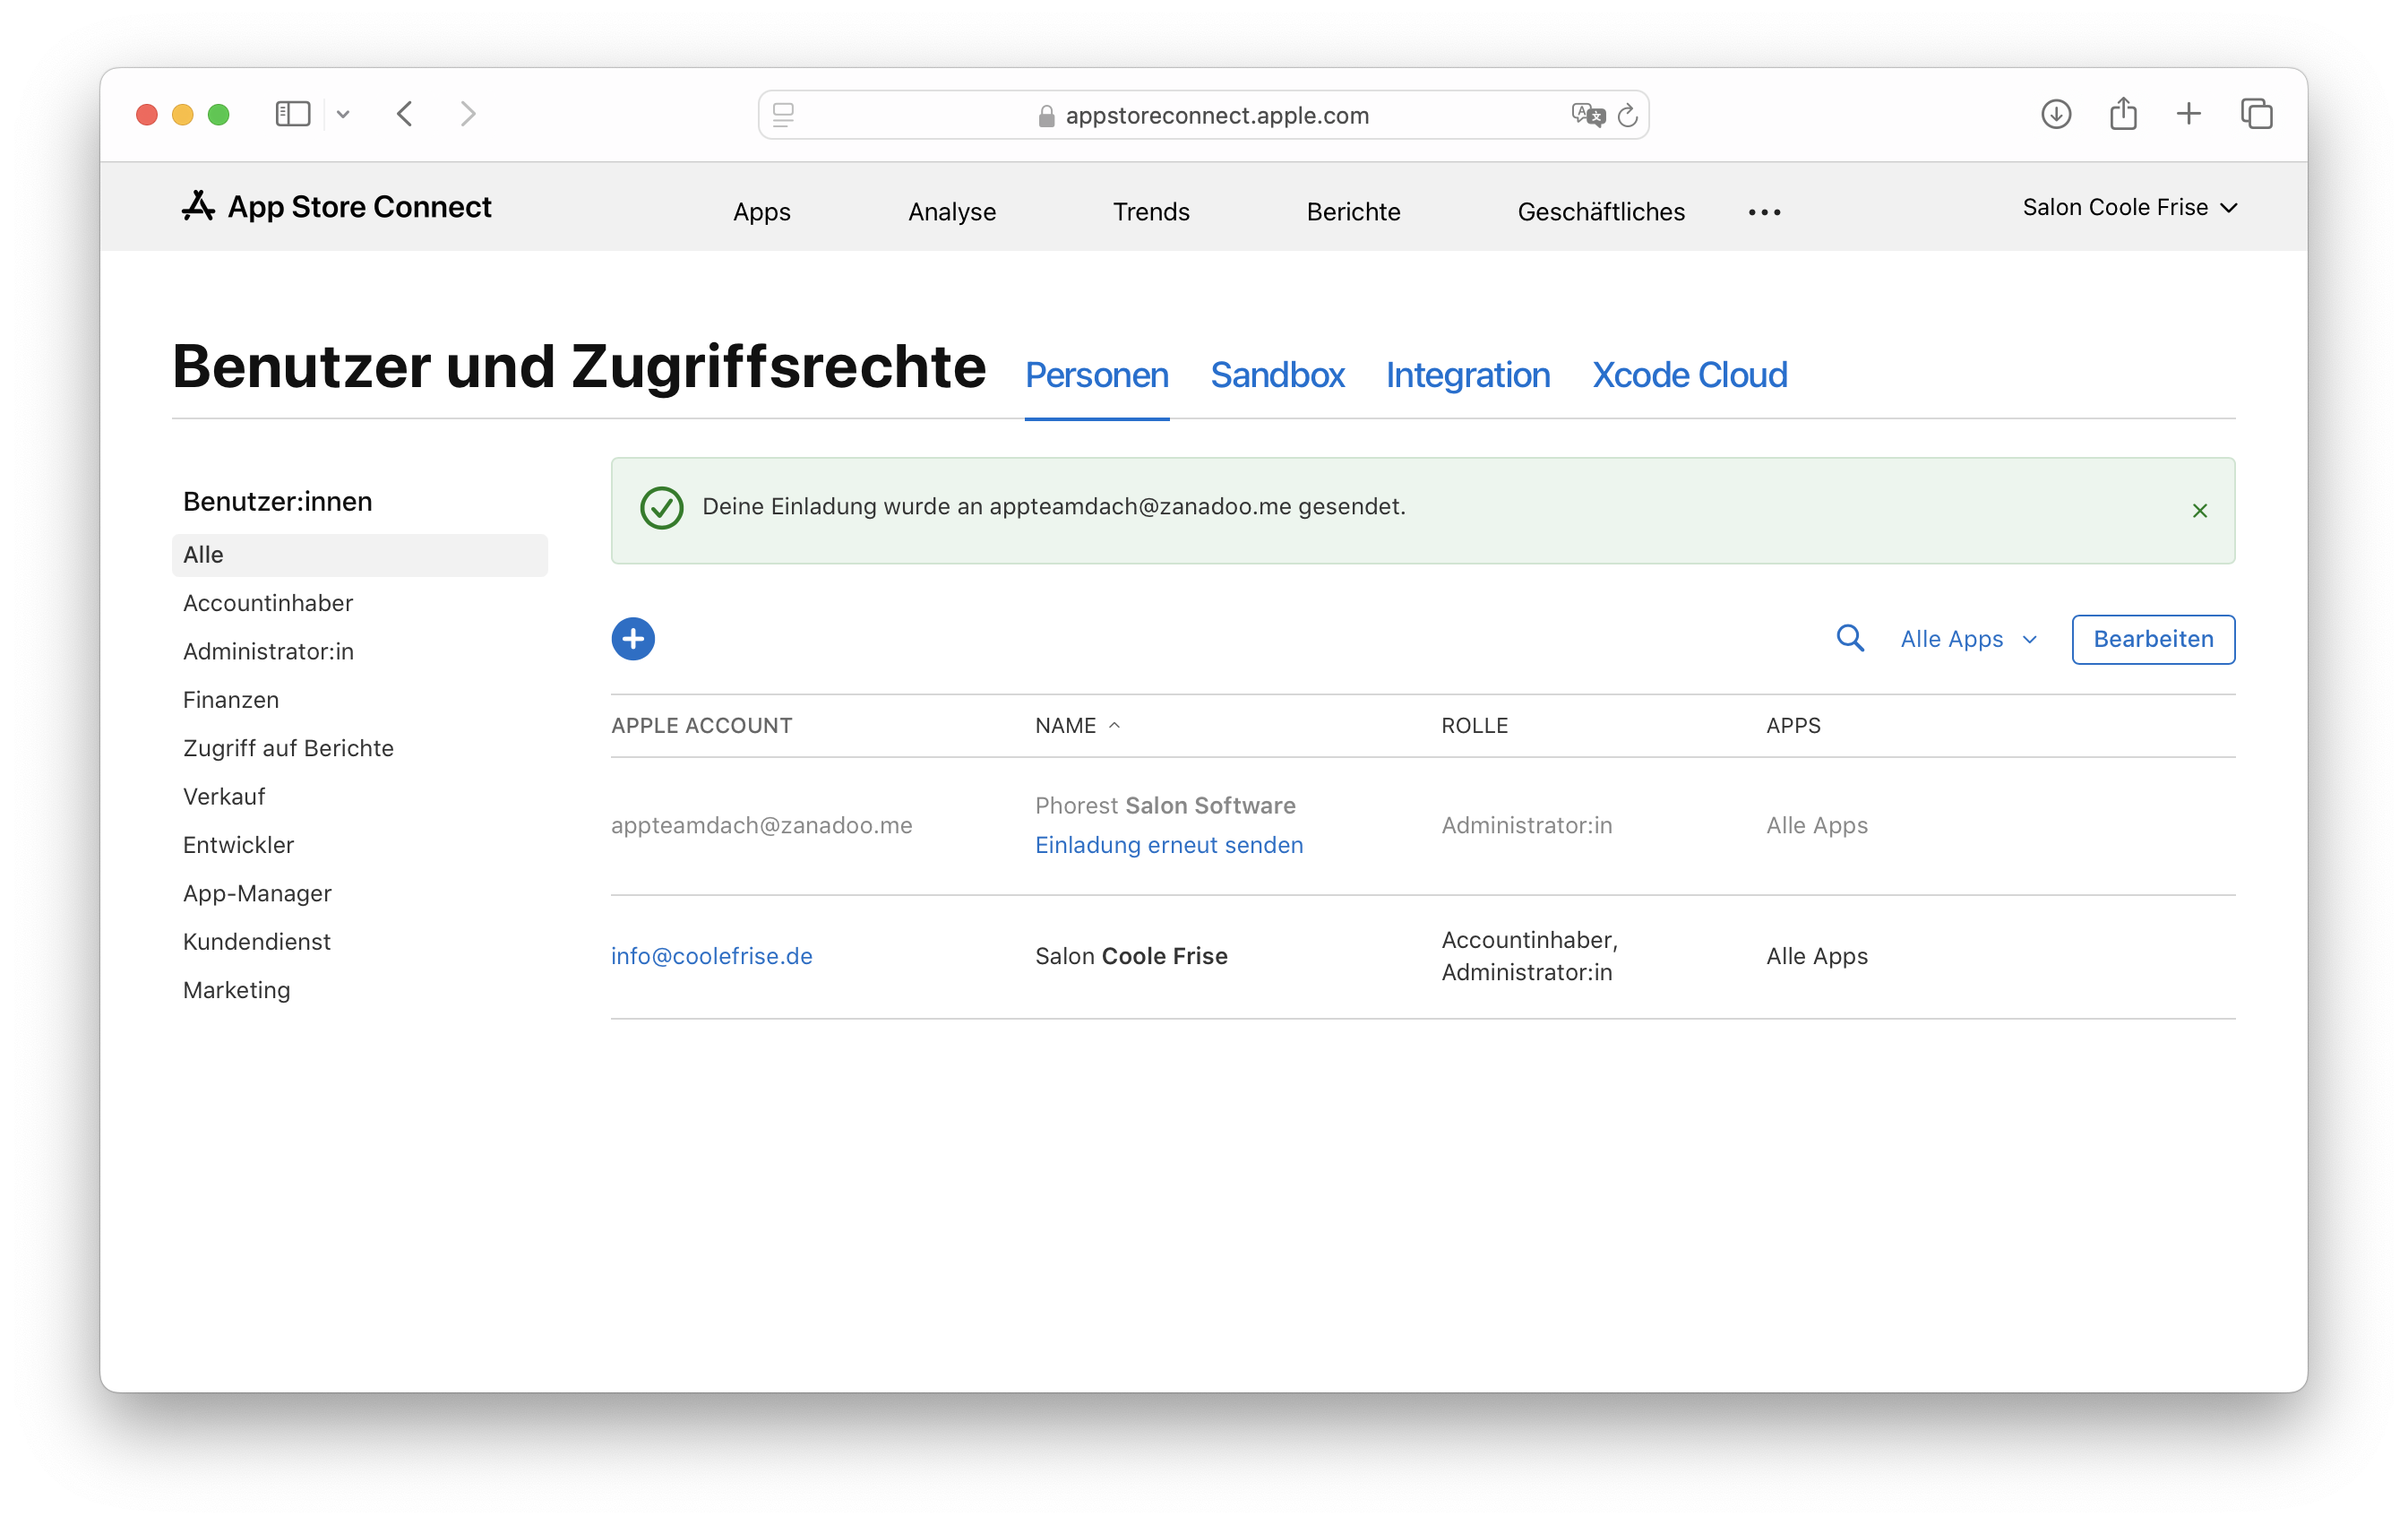Filter by Accountinhaber role

tap(267, 603)
